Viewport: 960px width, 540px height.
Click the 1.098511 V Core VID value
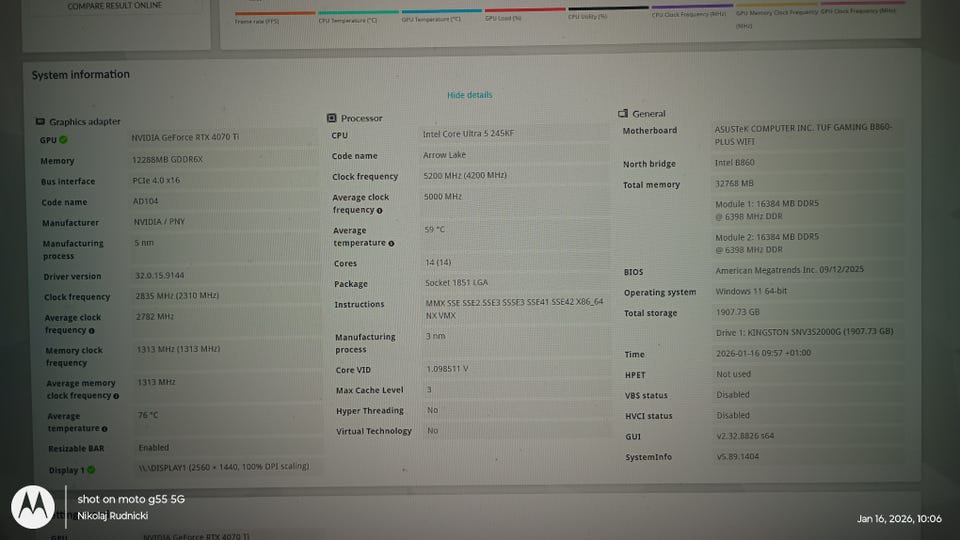(x=447, y=369)
